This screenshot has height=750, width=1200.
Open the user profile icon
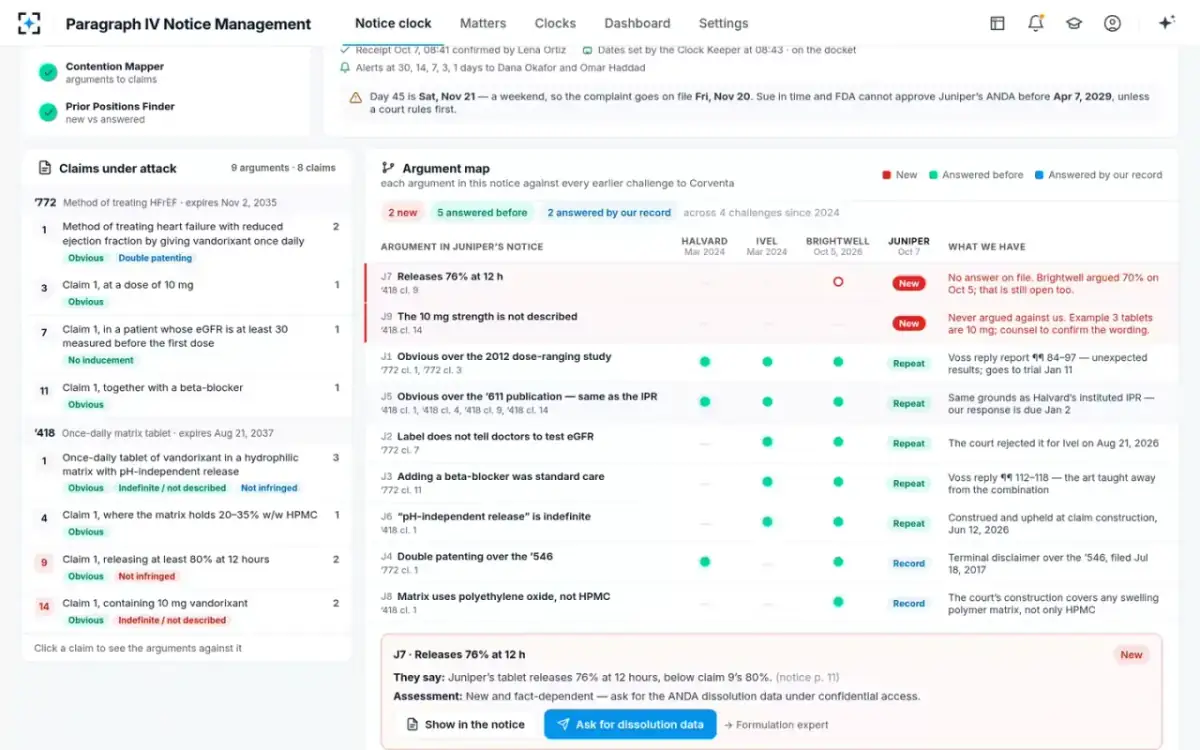[1112, 23]
